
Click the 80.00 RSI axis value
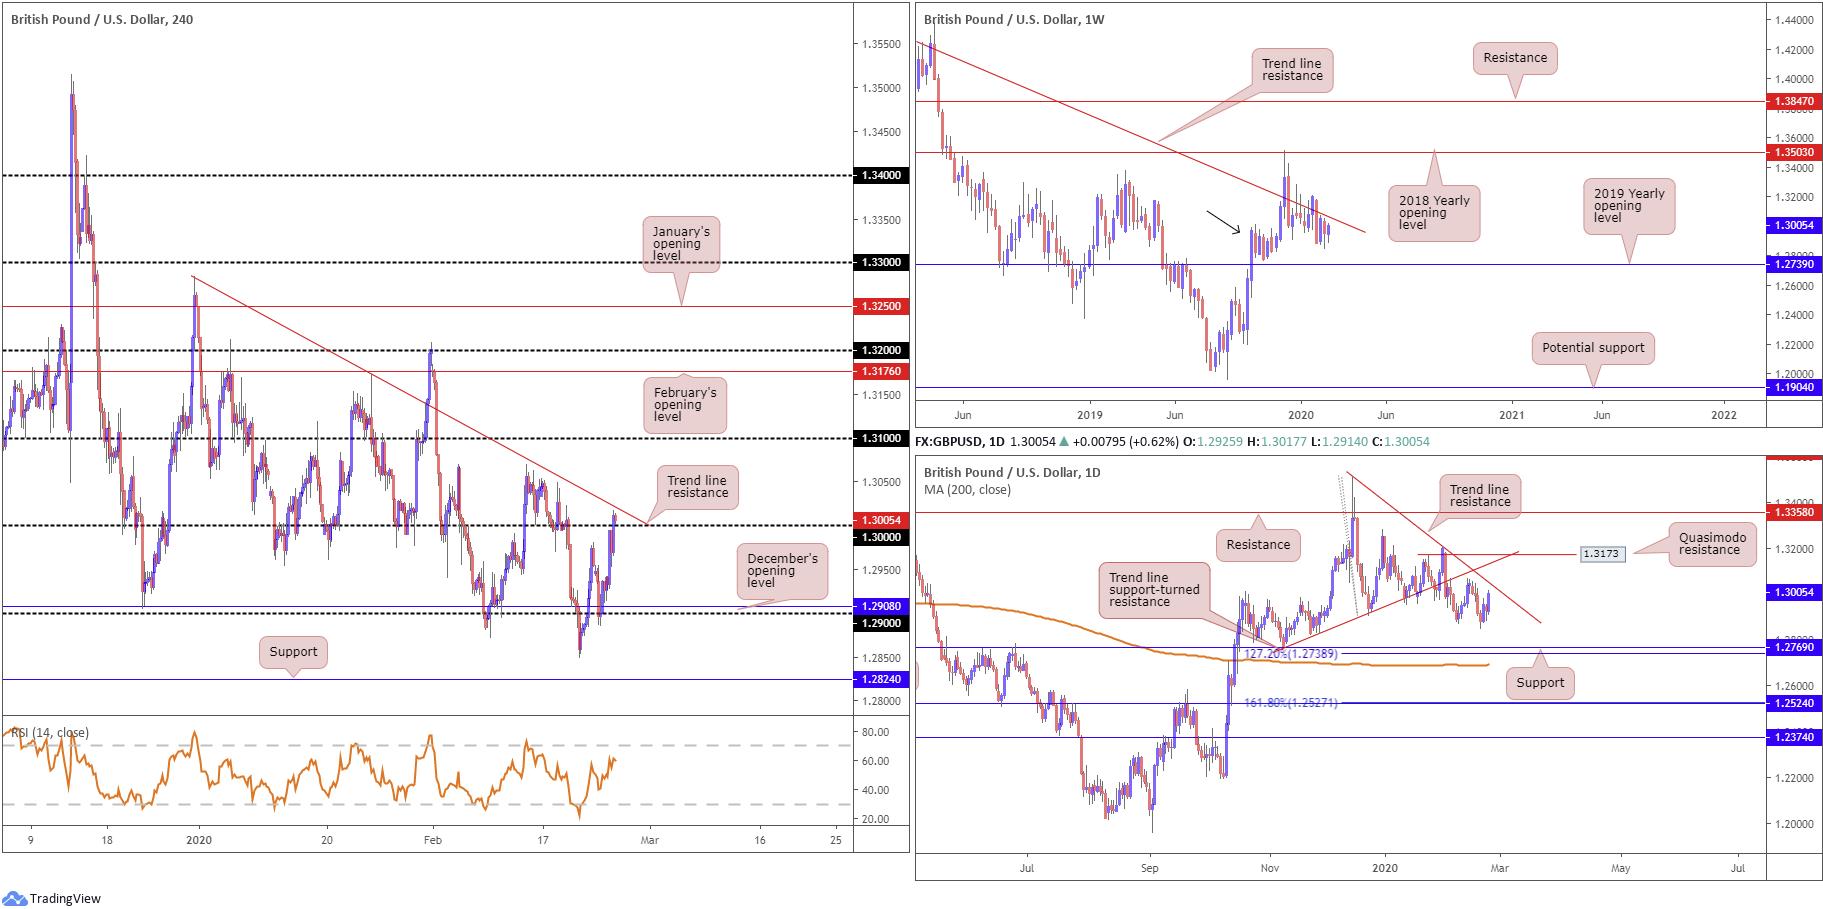point(876,732)
